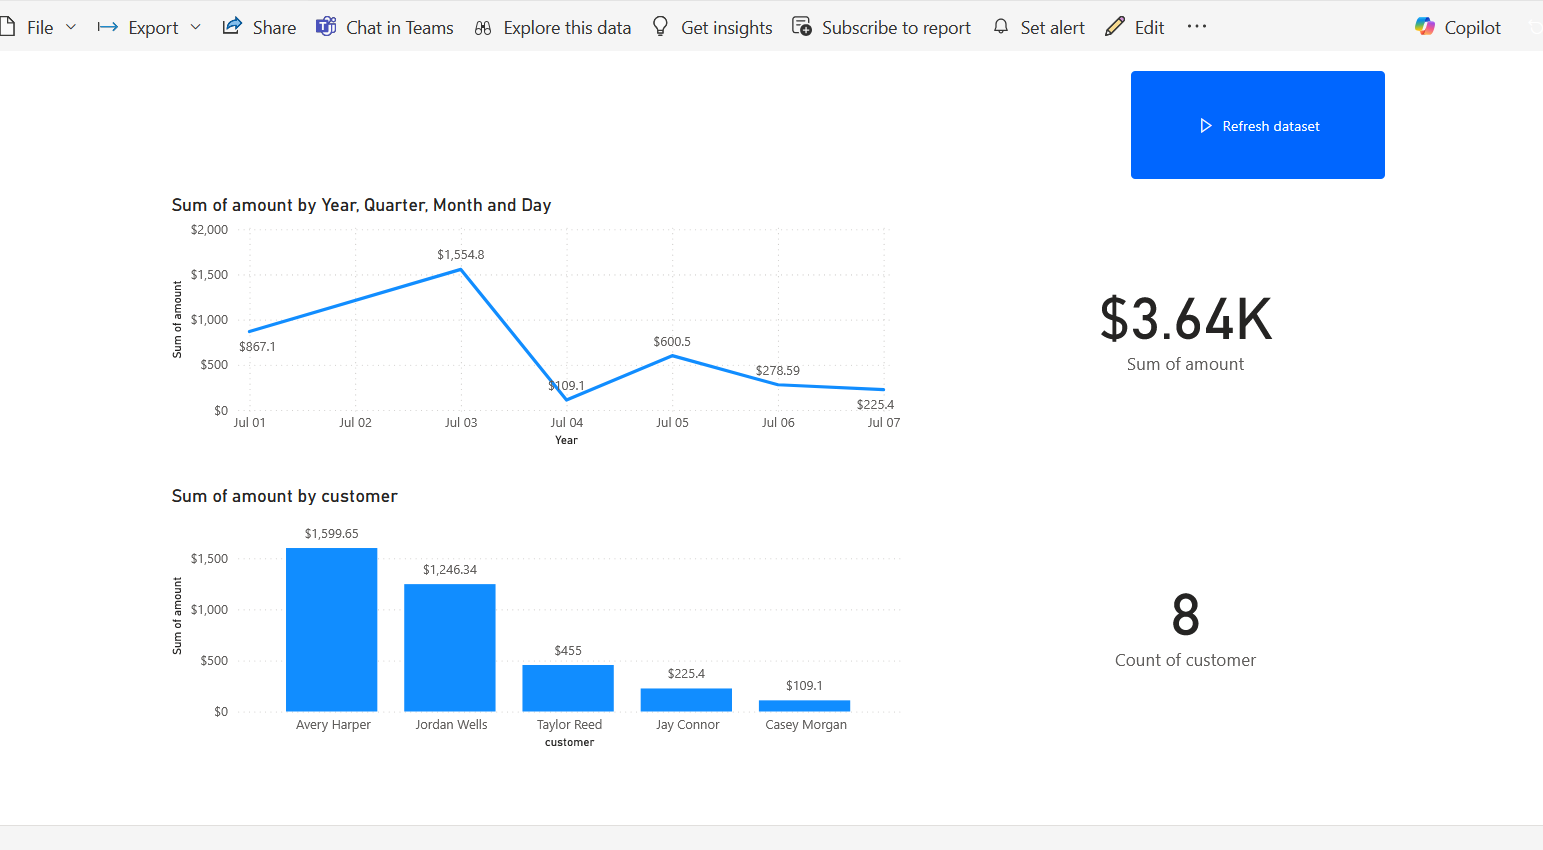Click the Count of customer card
This screenshot has height=850, width=1543.
click(1185, 628)
